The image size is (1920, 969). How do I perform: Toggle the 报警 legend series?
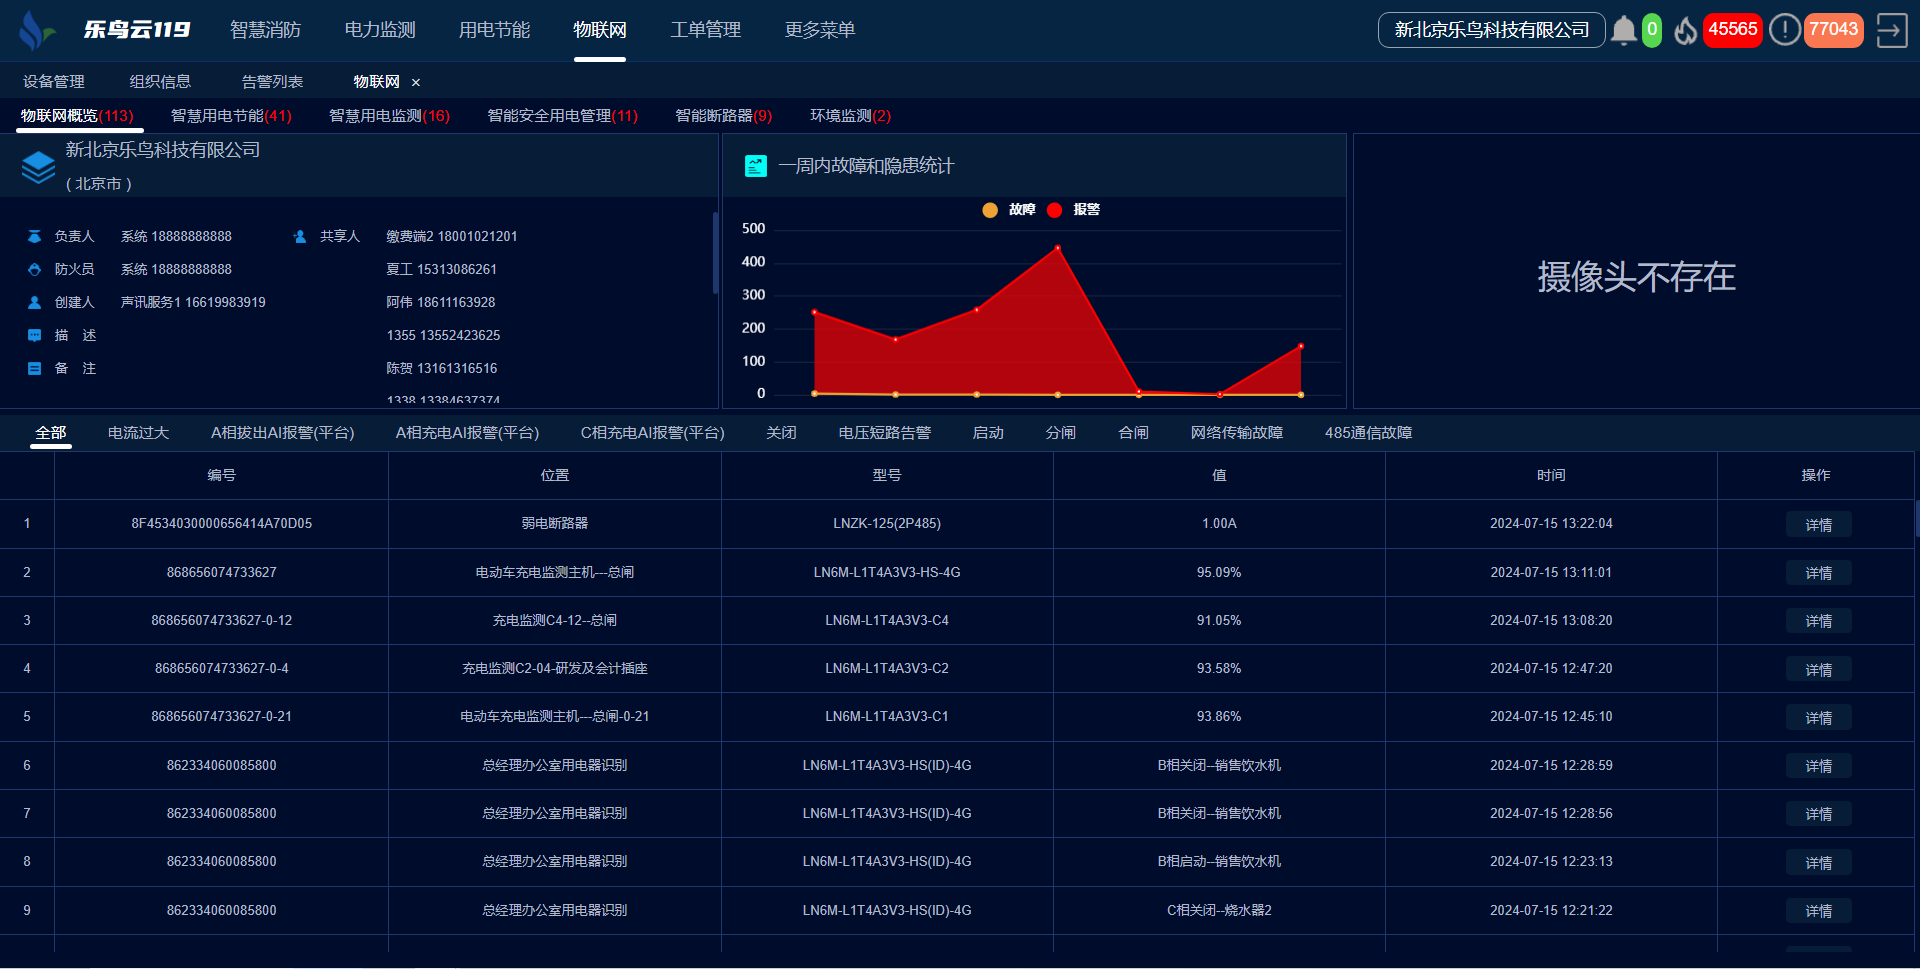point(1074,210)
